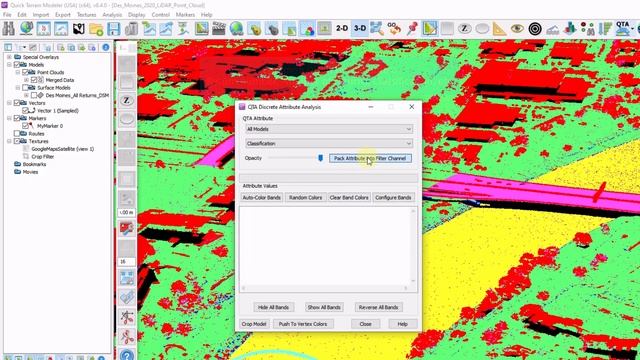Select the GoogleMapsSatellite (view 1) texture item
The height and width of the screenshot is (360, 640).
pyautogui.click(x=63, y=149)
